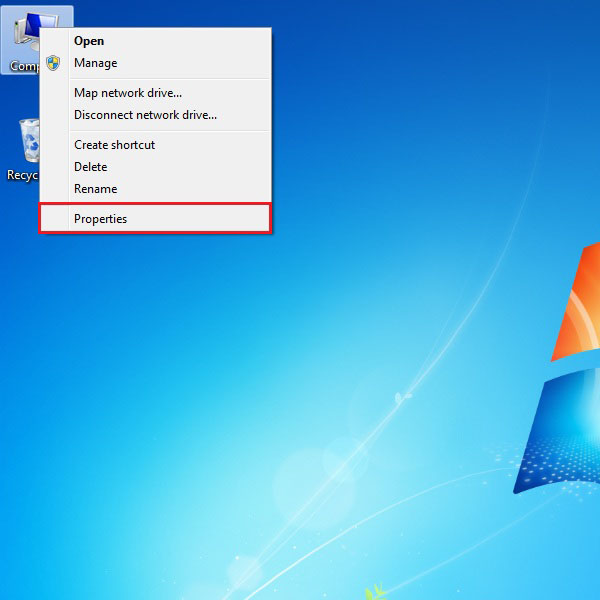Image resolution: width=600 pixels, height=600 pixels.
Task: Select the Recycle Bin desktop icon
Action: pos(23,150)
